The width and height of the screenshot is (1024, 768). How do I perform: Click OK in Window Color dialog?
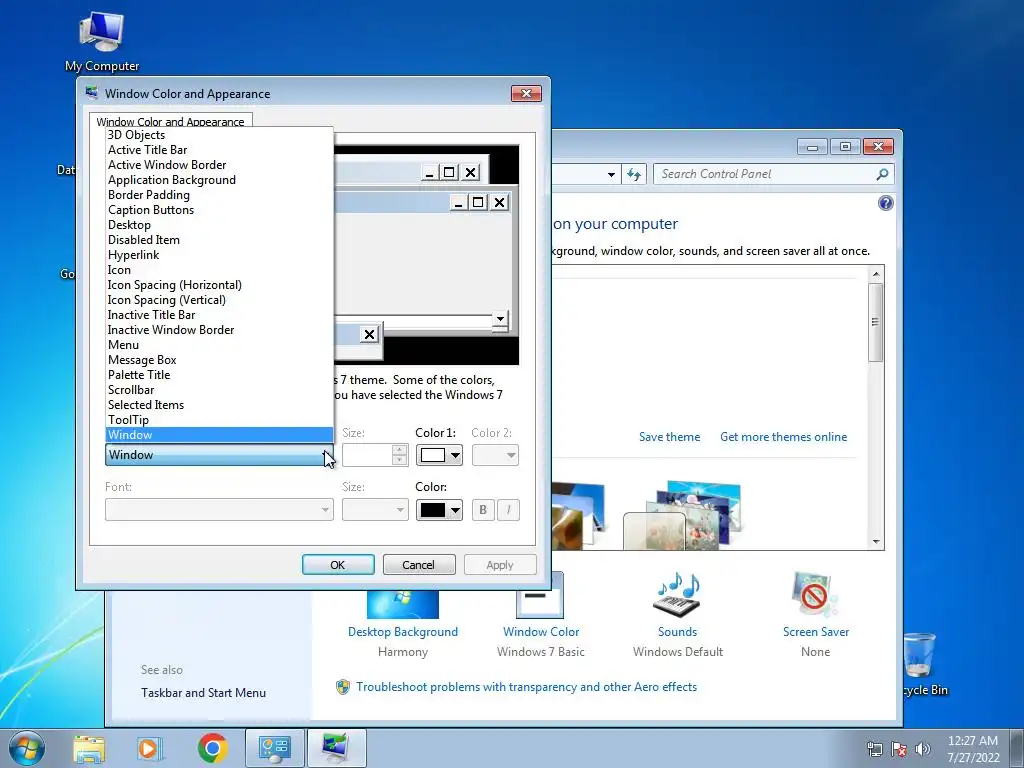tap(338, 565)
